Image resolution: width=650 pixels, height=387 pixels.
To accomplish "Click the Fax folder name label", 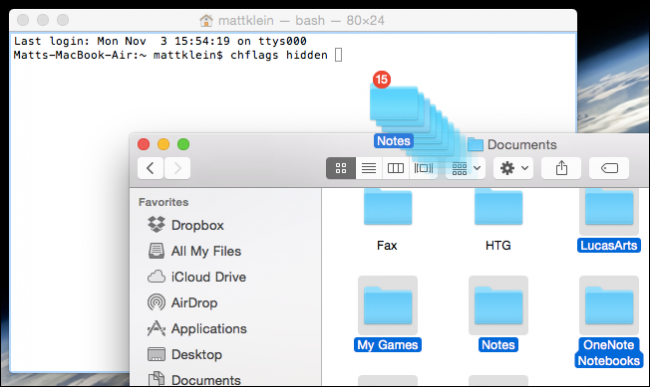I will (387, 246).
